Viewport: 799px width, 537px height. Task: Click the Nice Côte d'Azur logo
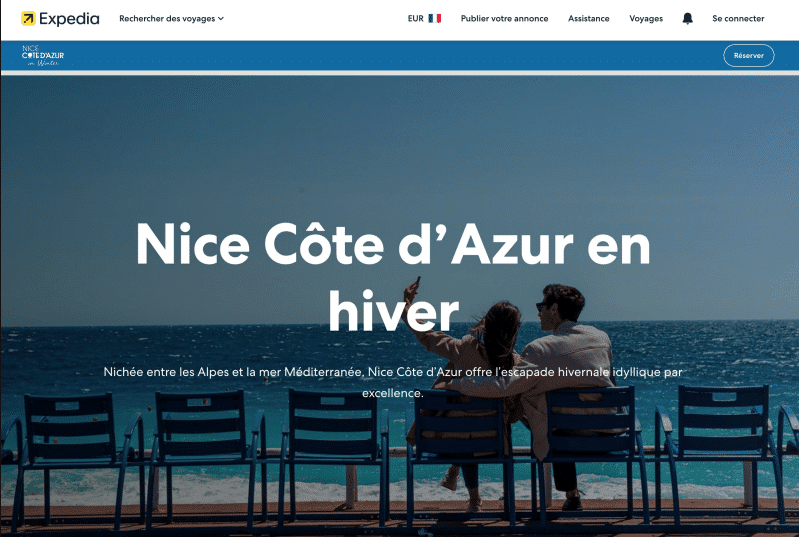[43, 56]
